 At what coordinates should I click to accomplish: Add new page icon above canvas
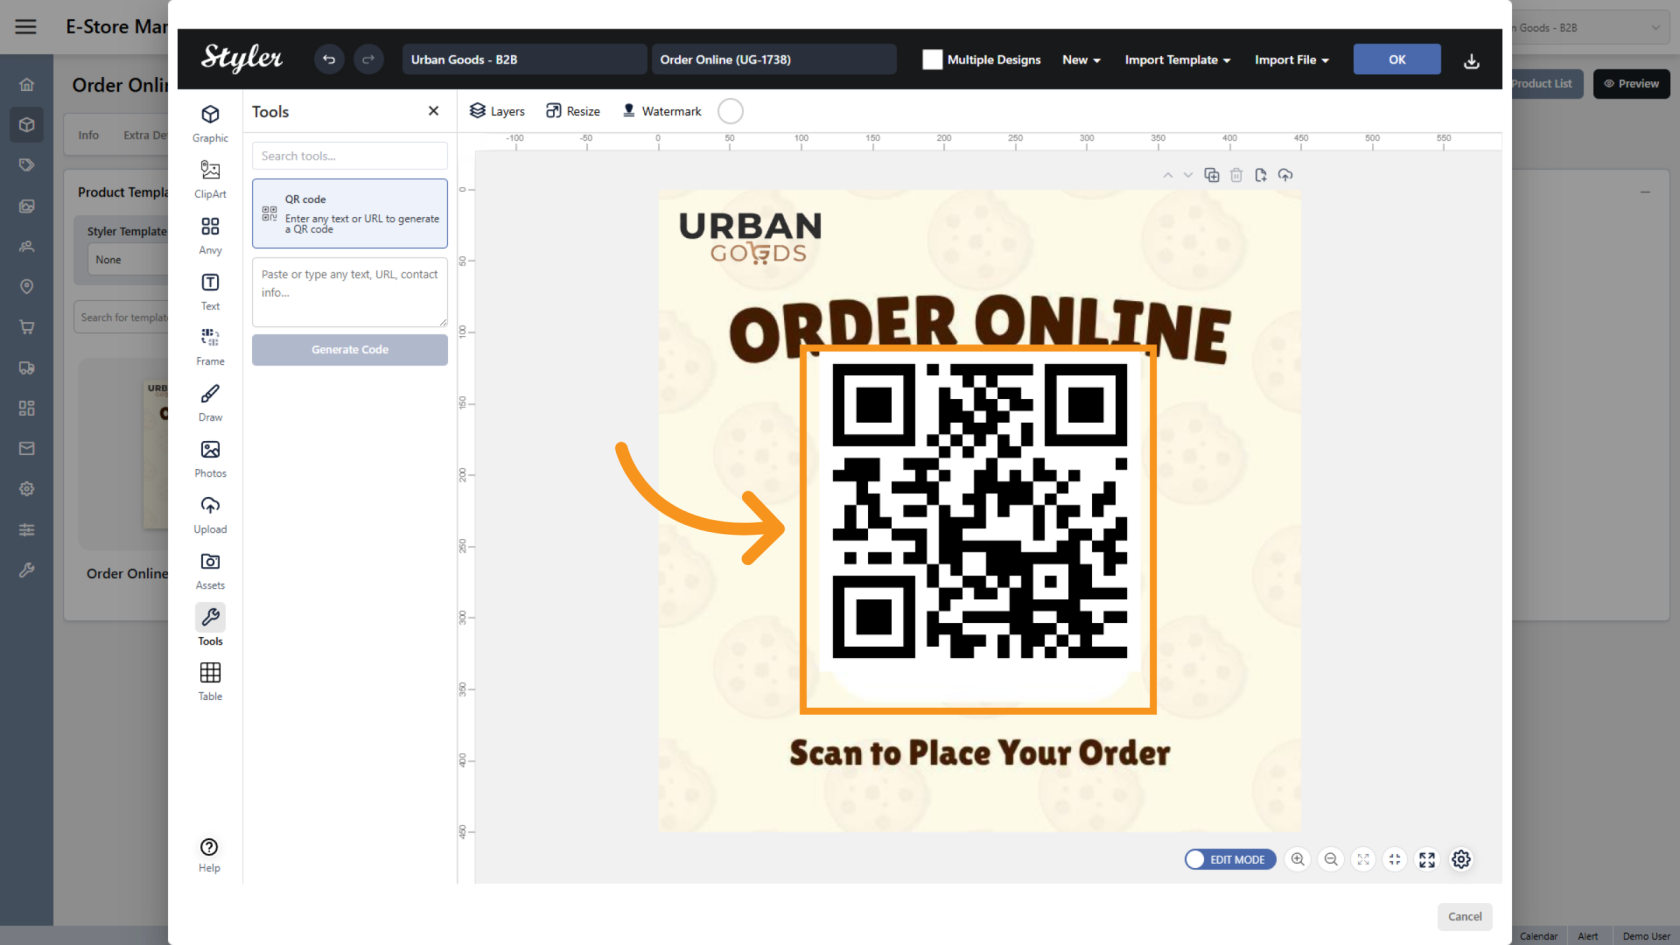[1261, 175]
